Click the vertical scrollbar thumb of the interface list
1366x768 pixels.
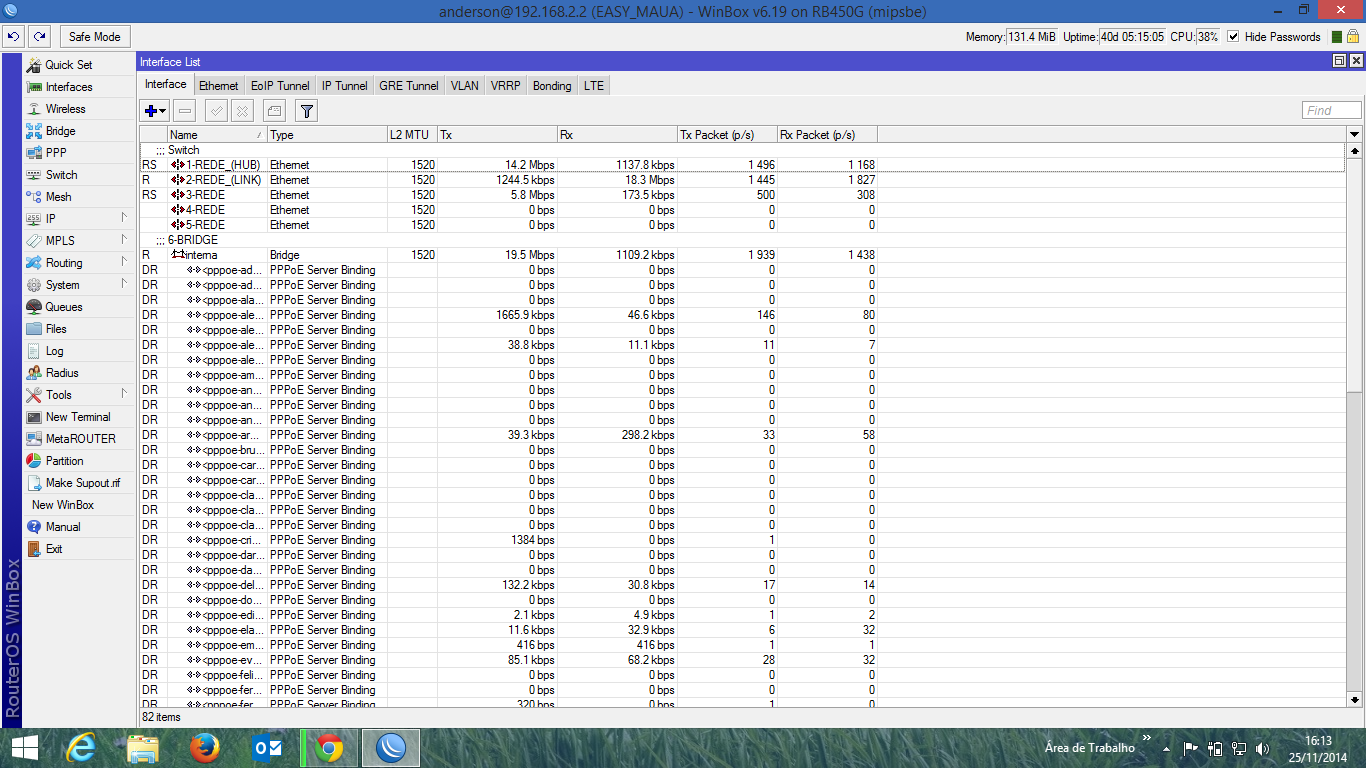(1355, 275)
